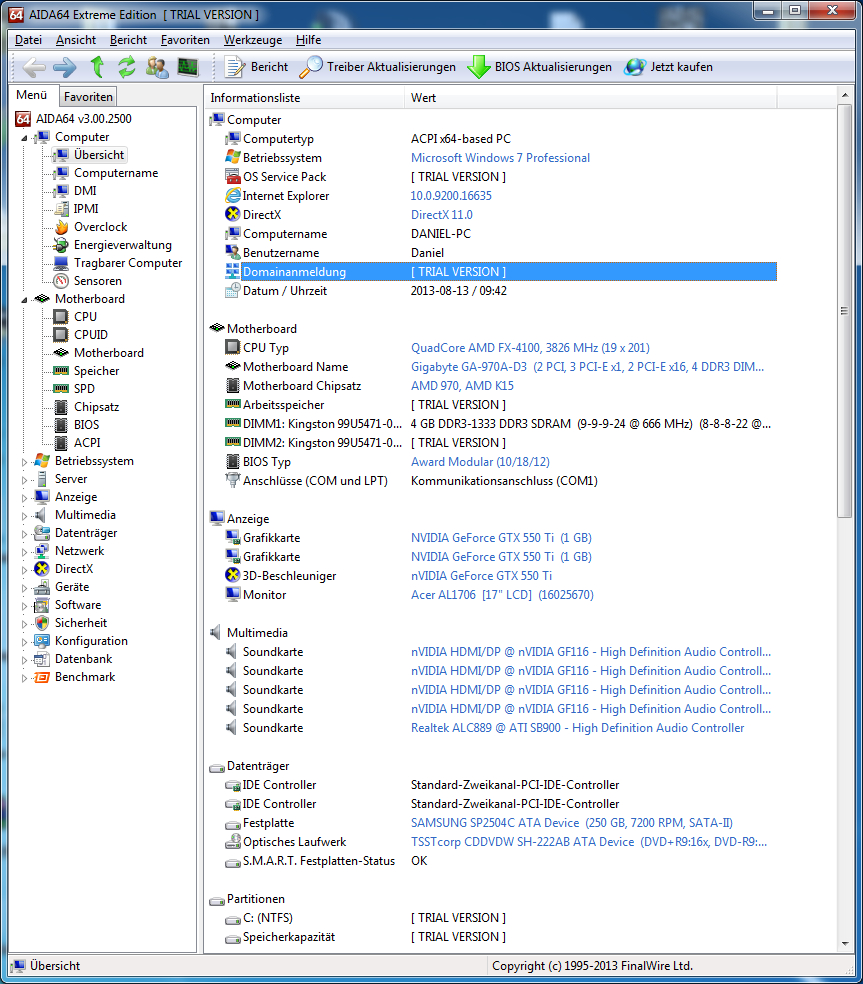
Task: Expand the DirectX tree node
Action: coord(24,570)
